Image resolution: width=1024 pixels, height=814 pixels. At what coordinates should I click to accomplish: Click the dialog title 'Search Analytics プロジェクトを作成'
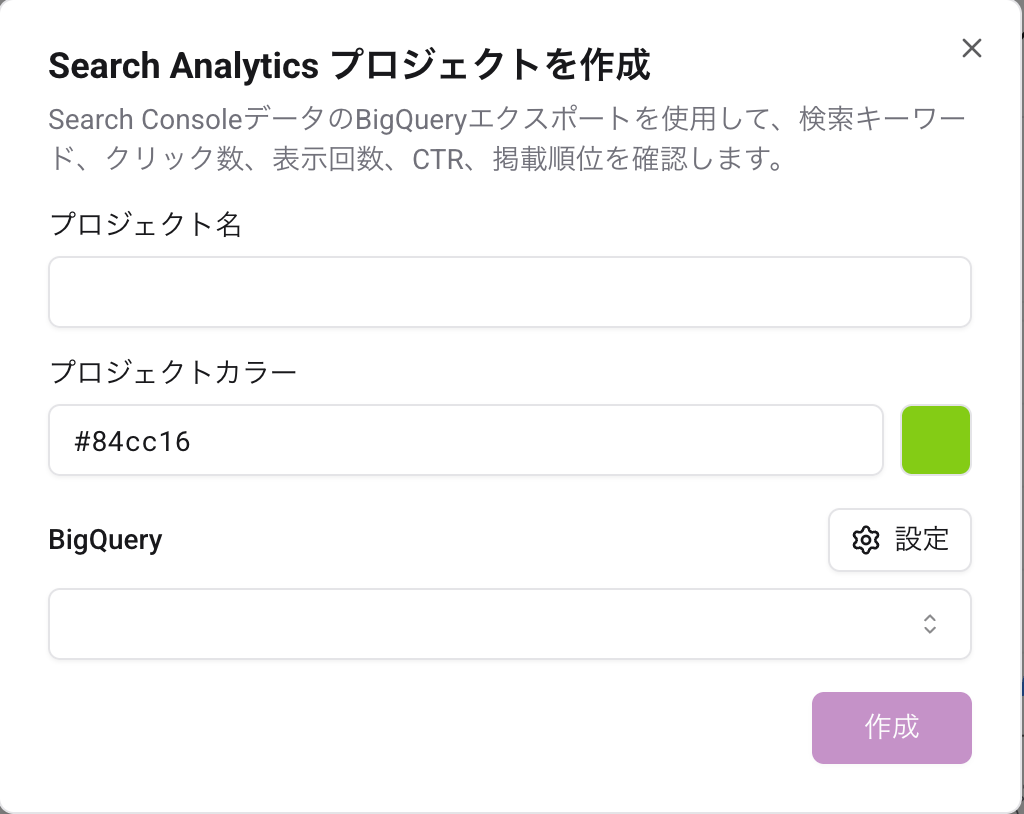(x=349, y=66)
